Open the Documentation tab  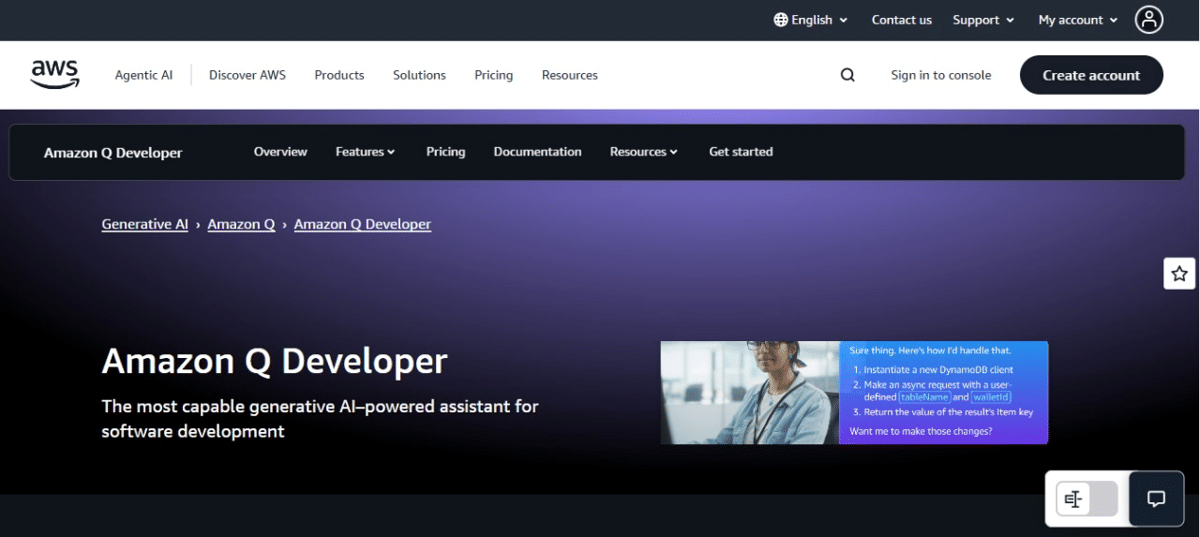point(537,152)
